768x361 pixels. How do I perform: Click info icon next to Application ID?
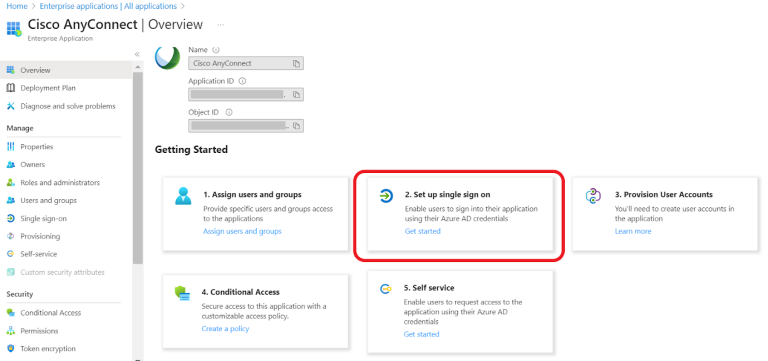pyautogui.click(x=242, y=81)
